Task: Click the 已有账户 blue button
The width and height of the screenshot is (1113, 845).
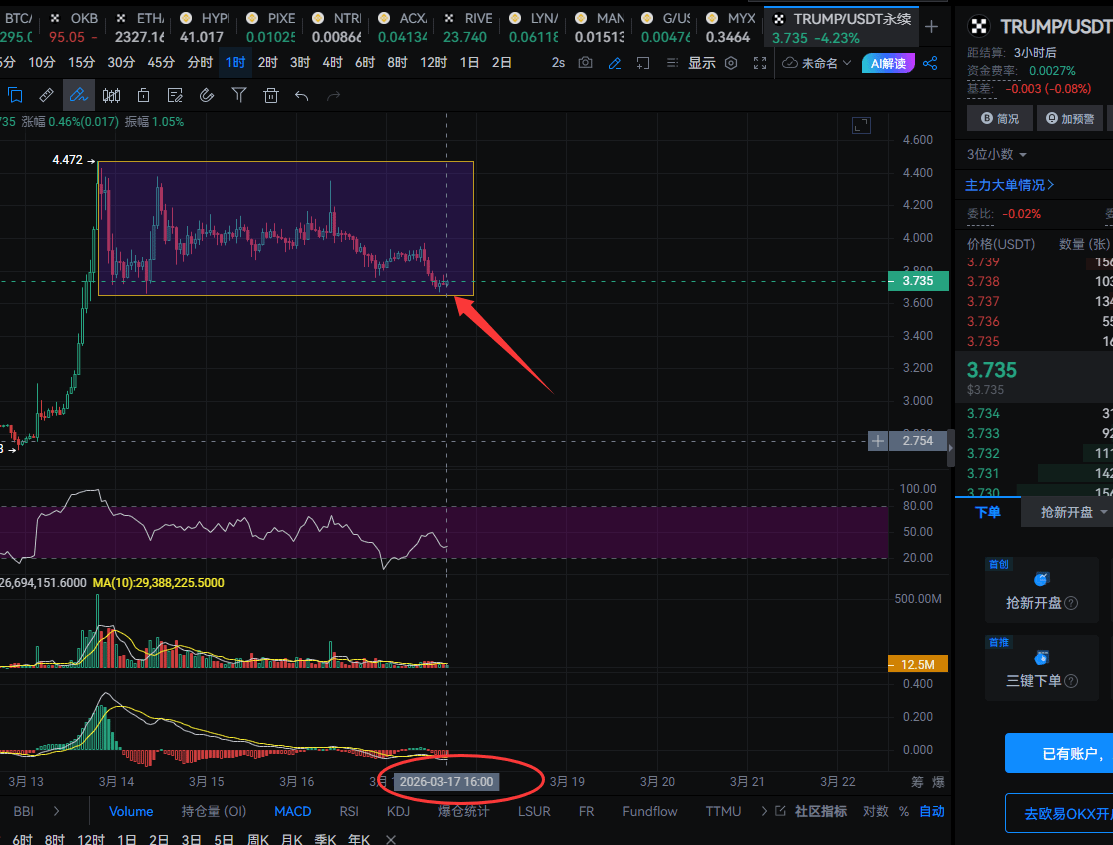Action: pos(1059,753)
